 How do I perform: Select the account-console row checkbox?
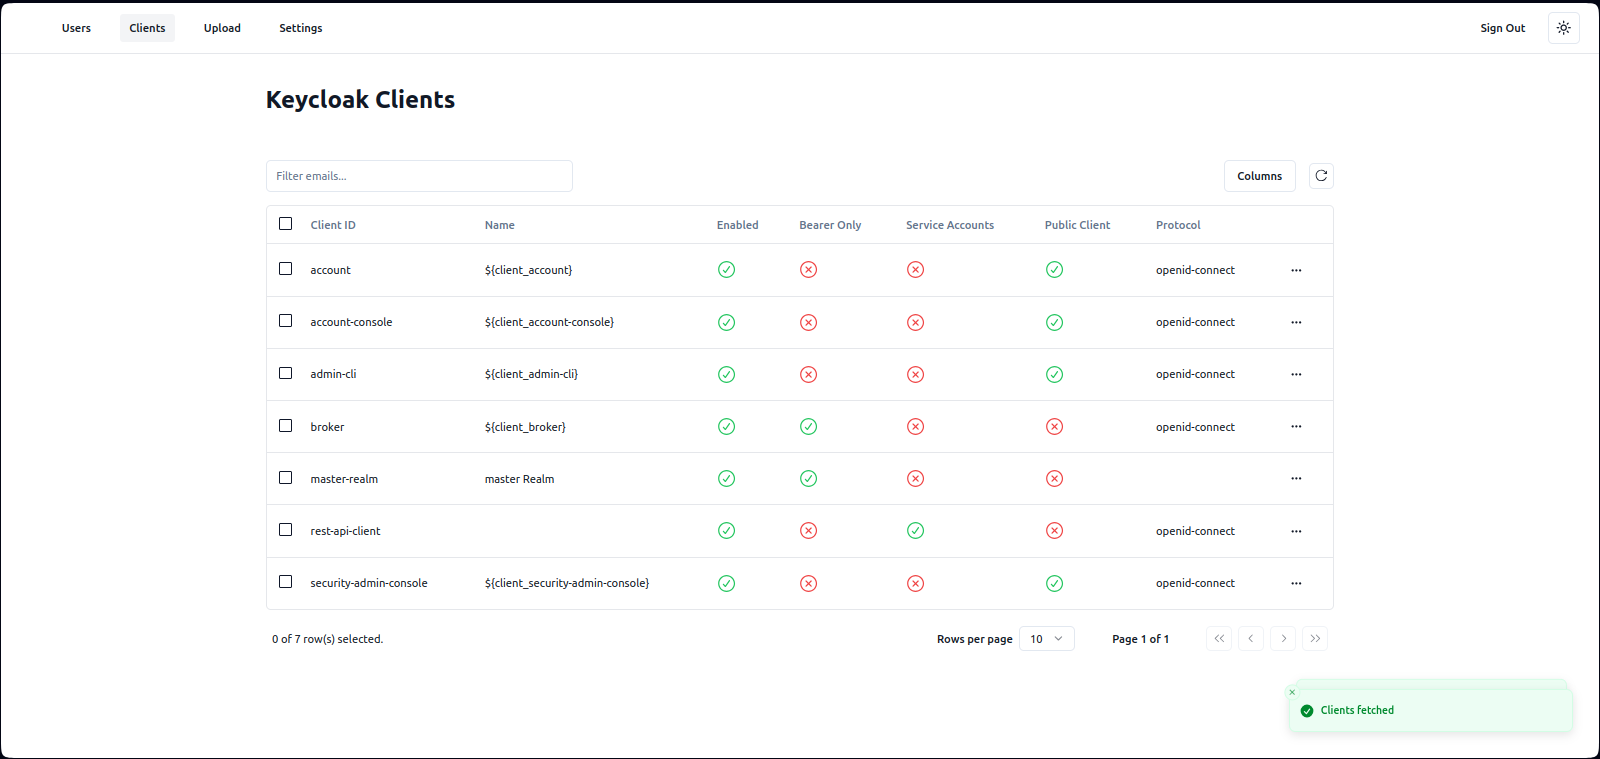286,321
